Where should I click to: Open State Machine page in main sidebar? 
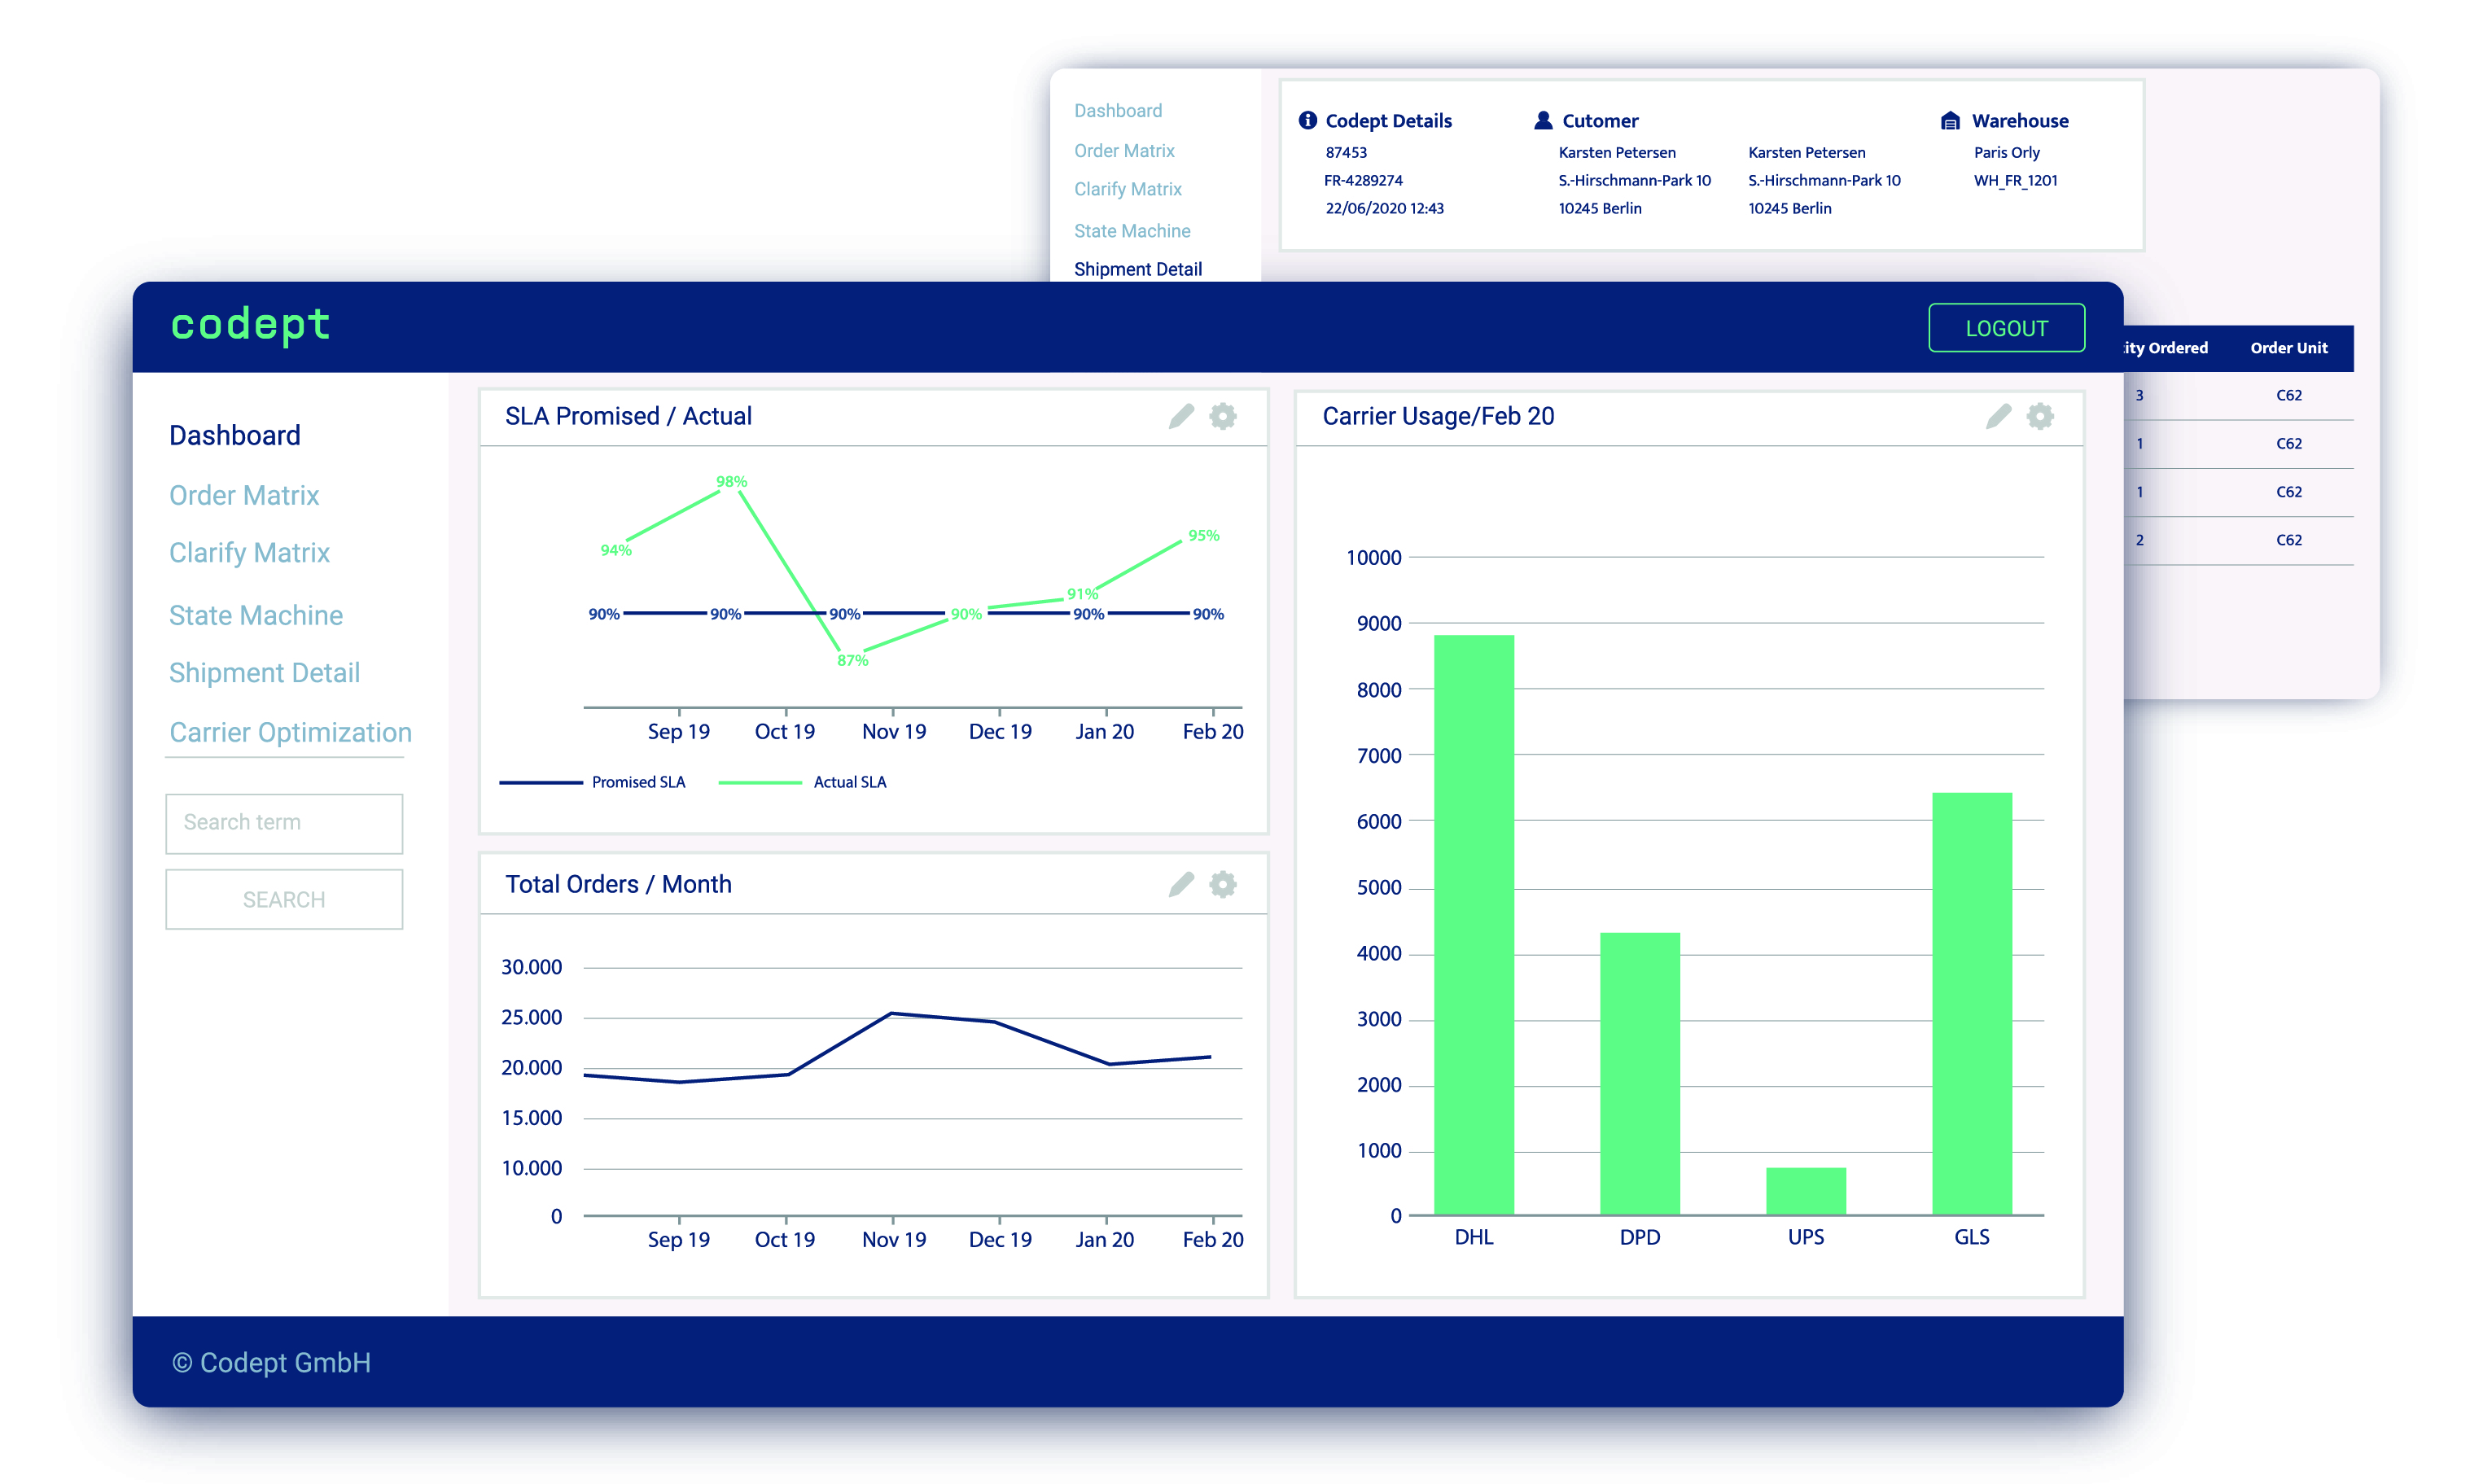pos(256,615)
